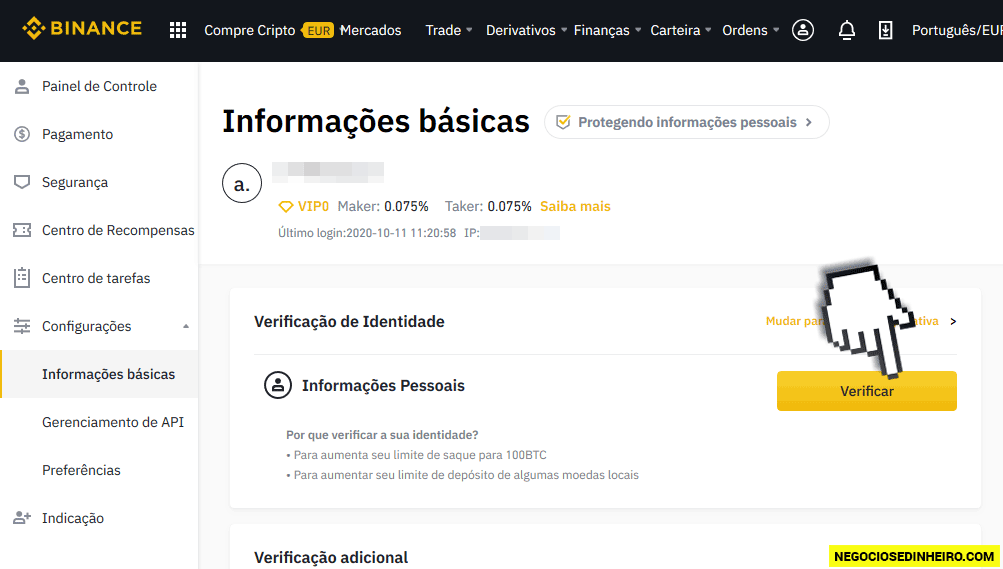Image resolution: width=1003 pixels, height=569 pixels.
Task: Open Compre Cripto menu
Action: tap(249, 30)
